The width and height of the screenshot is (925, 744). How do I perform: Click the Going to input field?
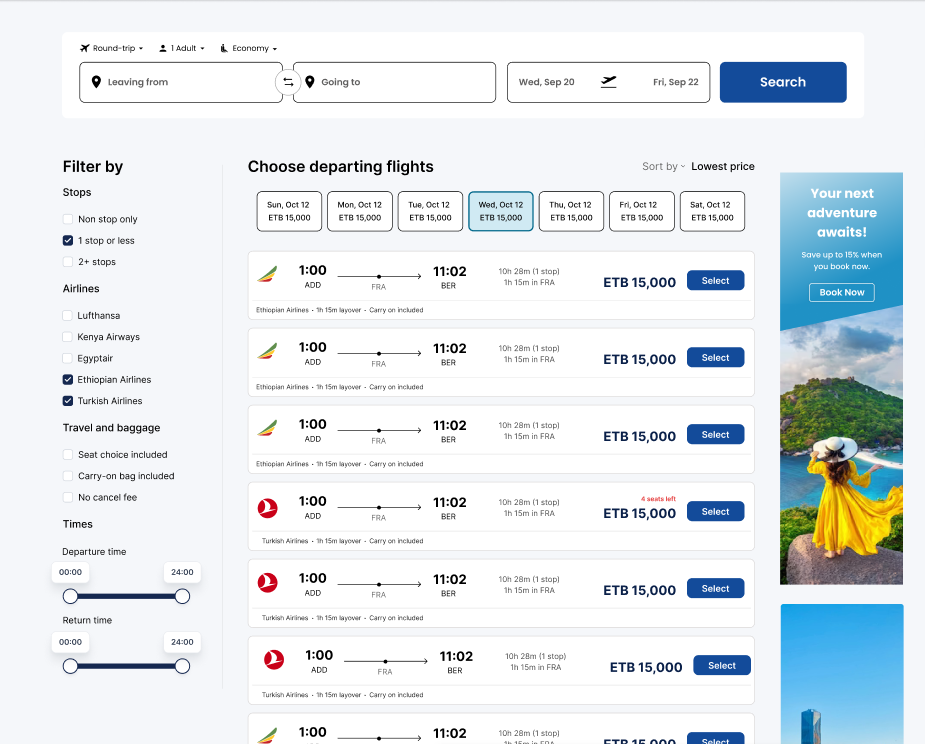pyautogui.click(x=394, y=82)
